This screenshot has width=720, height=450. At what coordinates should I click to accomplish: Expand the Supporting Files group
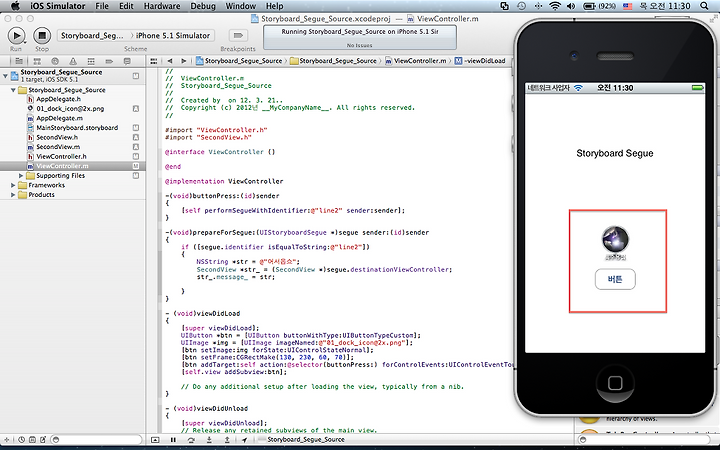point(21,176)
